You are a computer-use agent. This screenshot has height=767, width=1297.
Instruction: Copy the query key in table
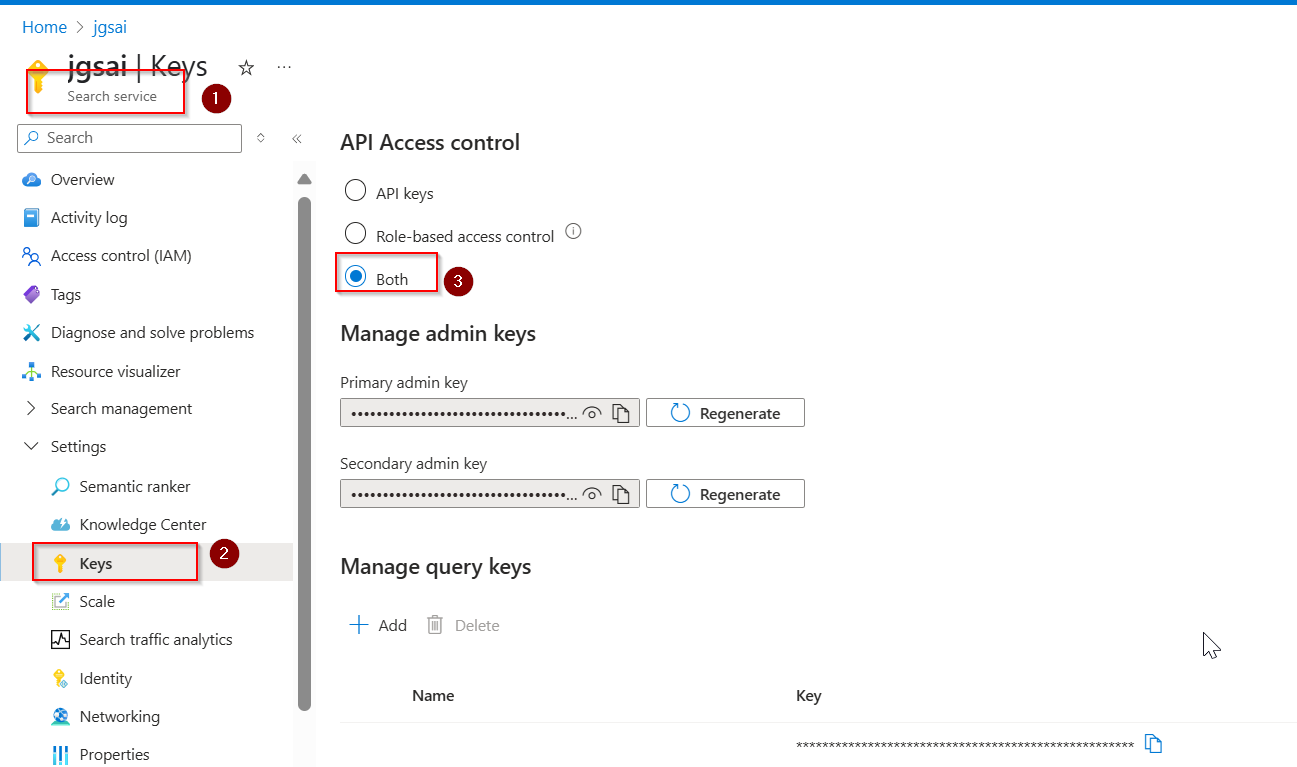point(1153,744)
